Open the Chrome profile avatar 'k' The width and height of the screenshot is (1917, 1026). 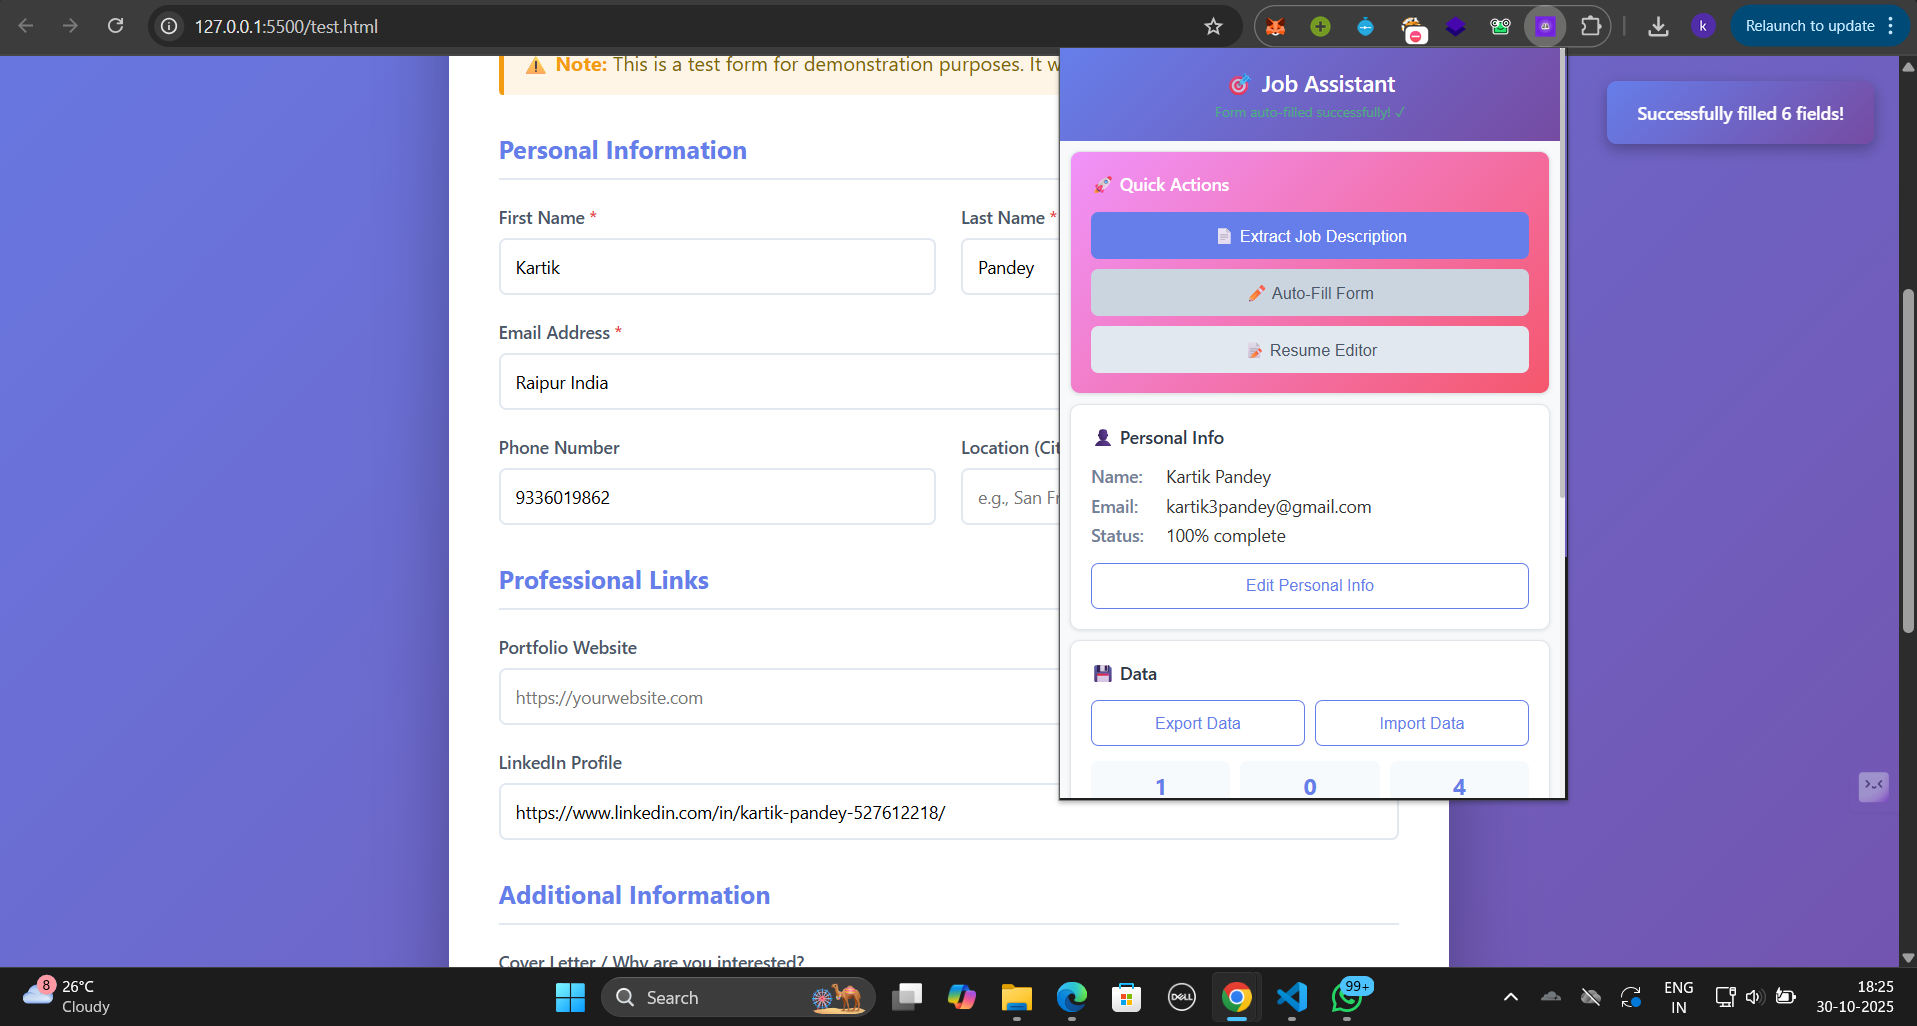click(x=1702, y=27)
